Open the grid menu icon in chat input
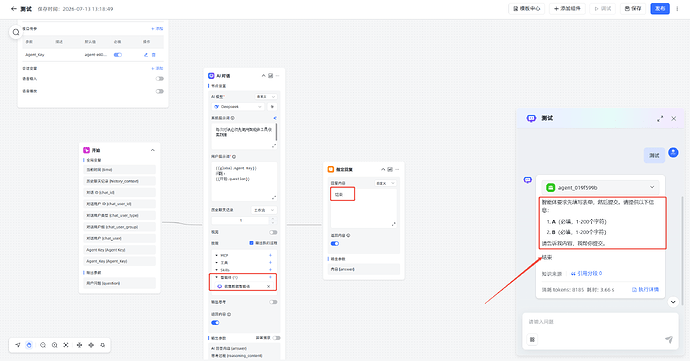The width and height of the screenshot is (690, 361). tap(532, 339)
